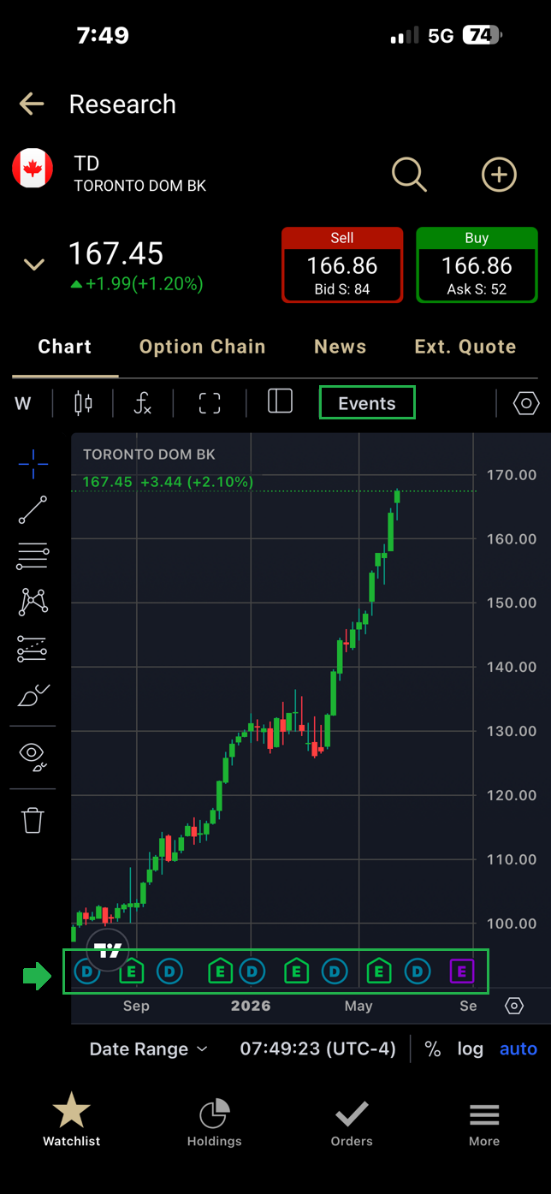Tap the TORONTO DOM BK header name

[140, 186]
